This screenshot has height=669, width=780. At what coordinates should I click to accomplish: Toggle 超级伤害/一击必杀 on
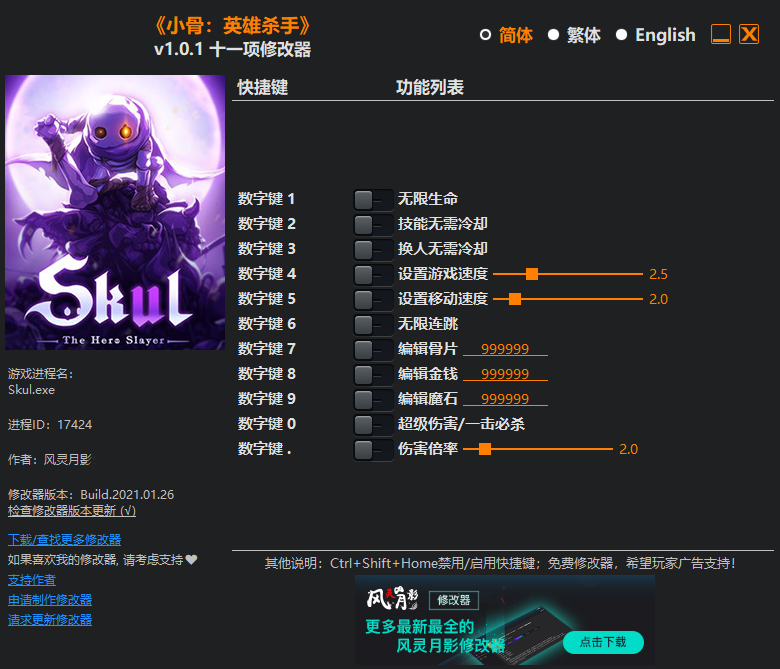click(x=373, y=425)
